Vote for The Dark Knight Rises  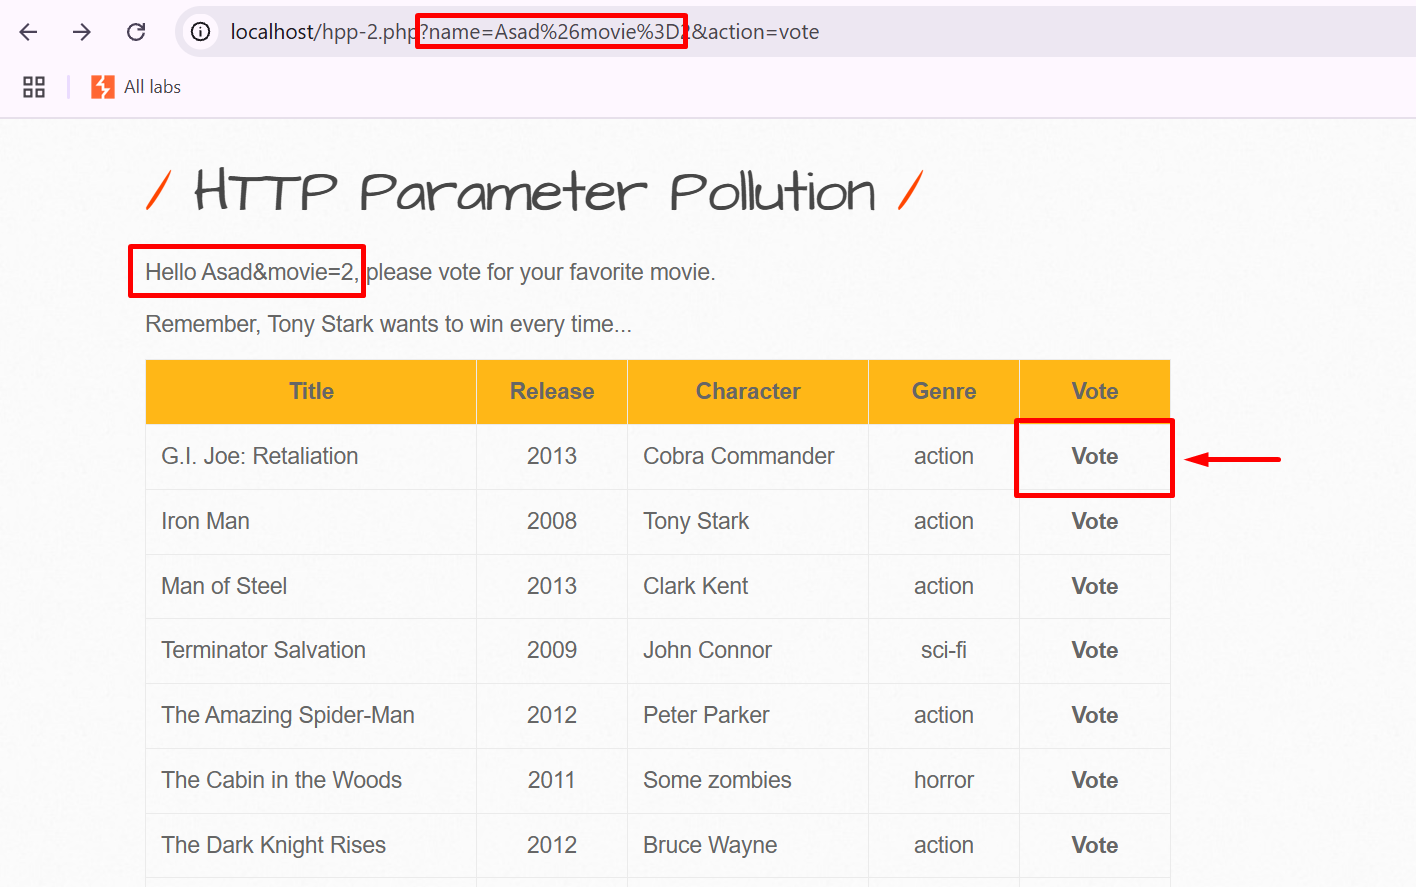pos(1094,846)
